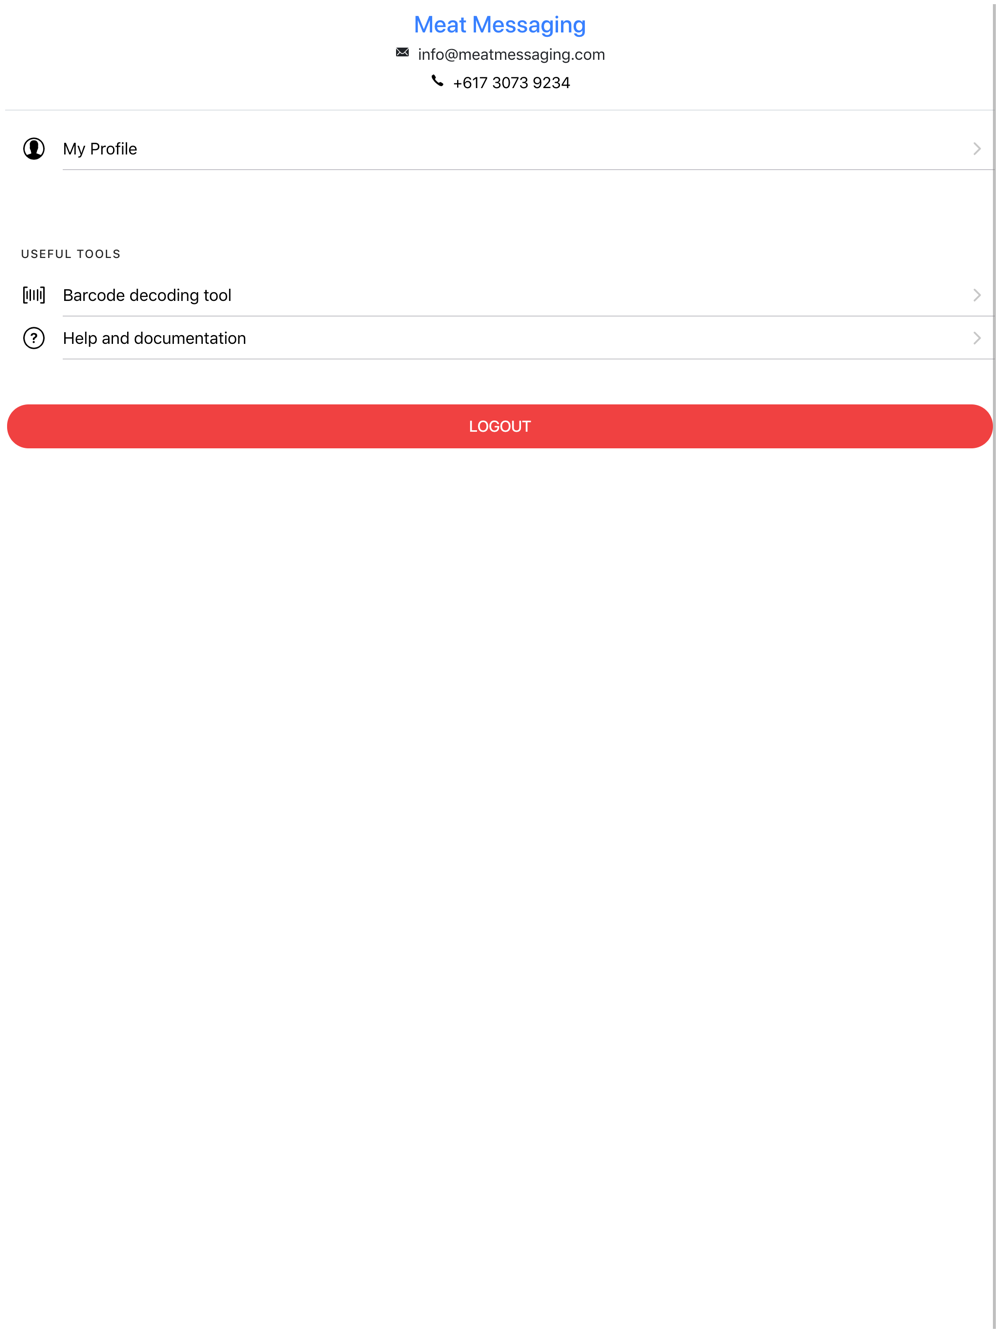The image size is (1000, 1334).
Task: Click the red LOGOUT button
Action: (500, 426)
